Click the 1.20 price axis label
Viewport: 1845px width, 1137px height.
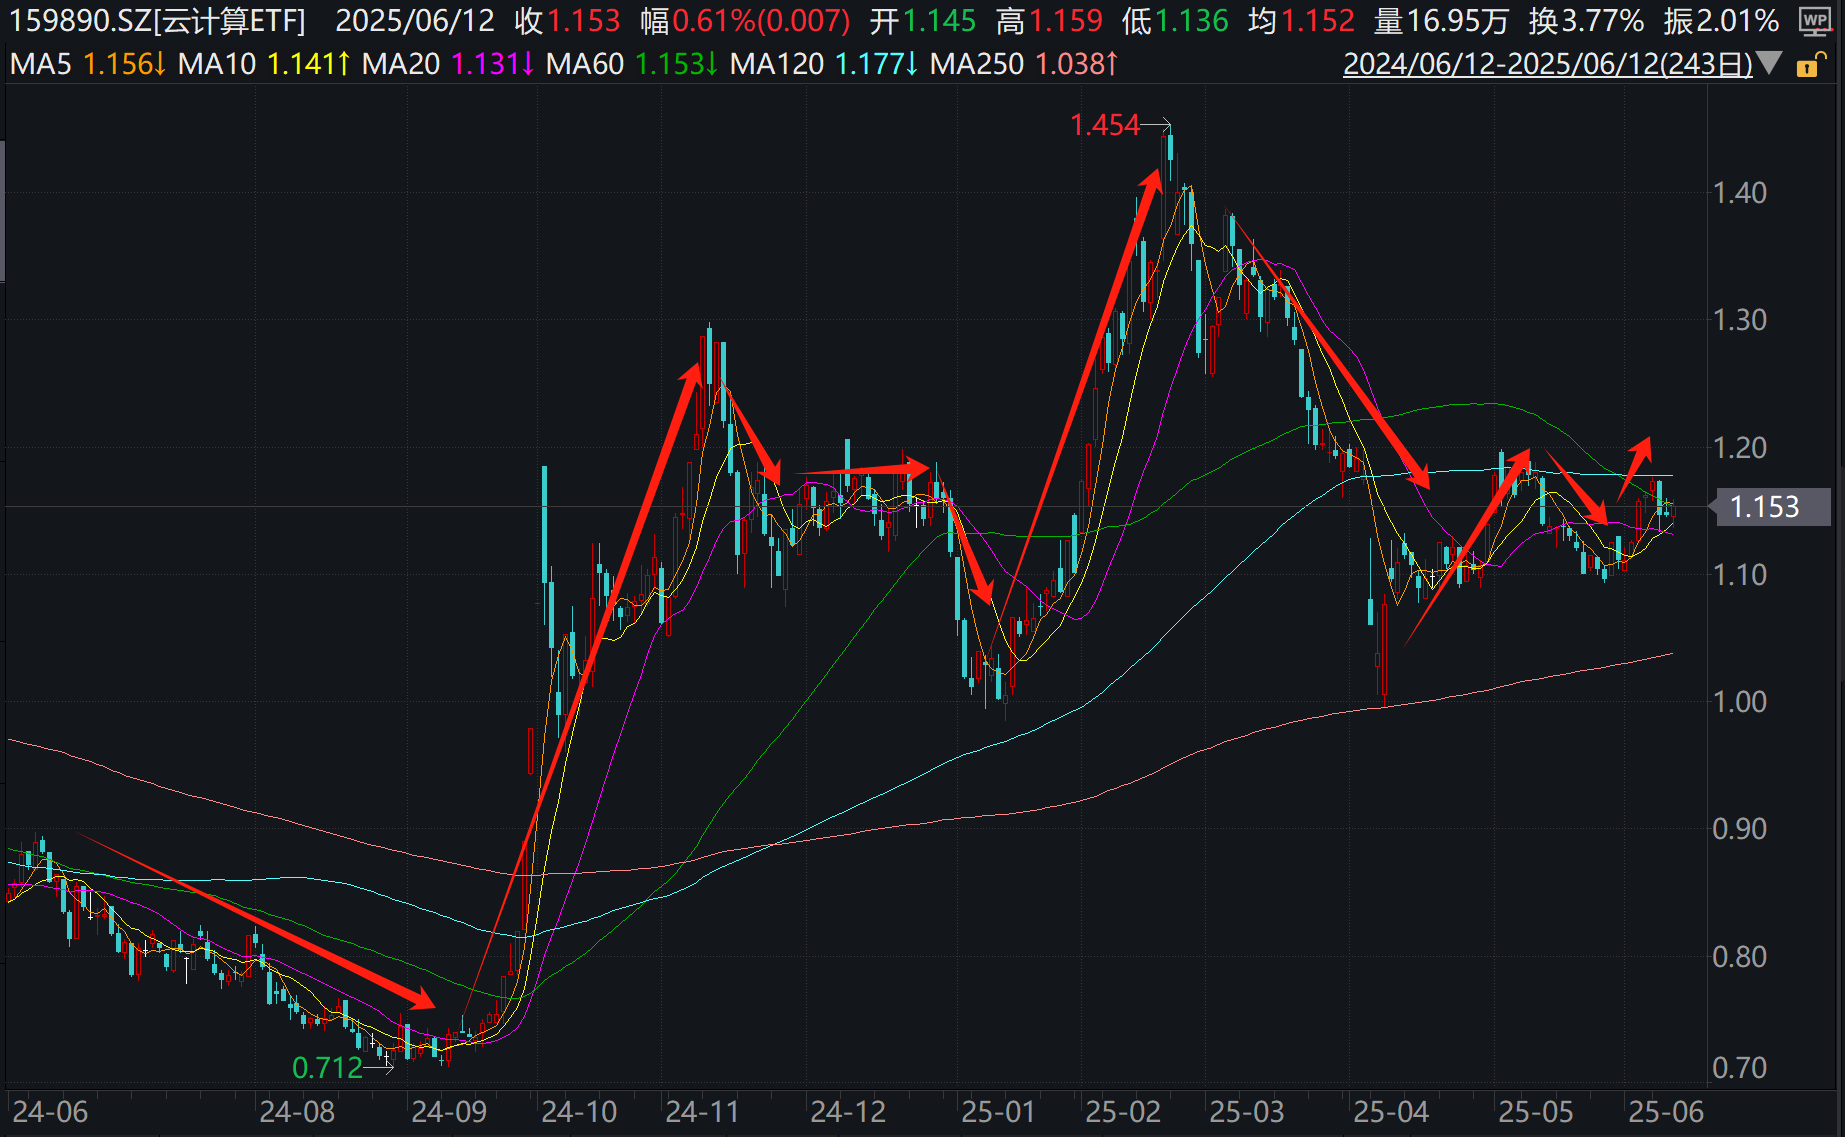point(1740,448)
